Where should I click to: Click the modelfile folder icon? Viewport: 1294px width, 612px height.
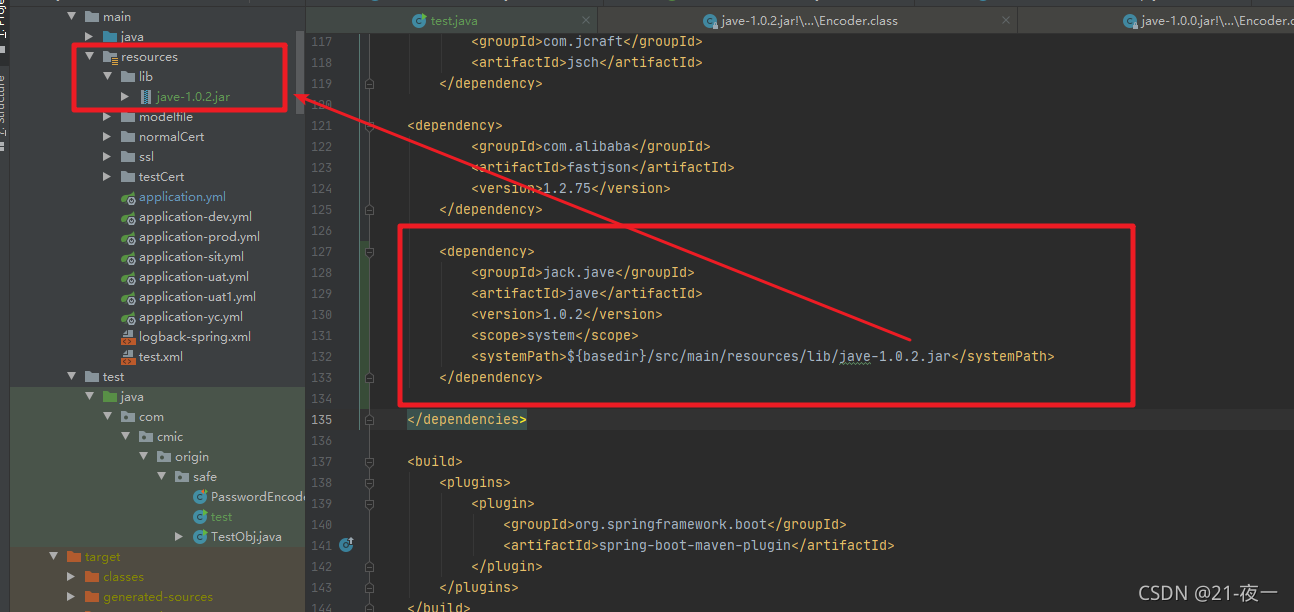coord(128,117)
